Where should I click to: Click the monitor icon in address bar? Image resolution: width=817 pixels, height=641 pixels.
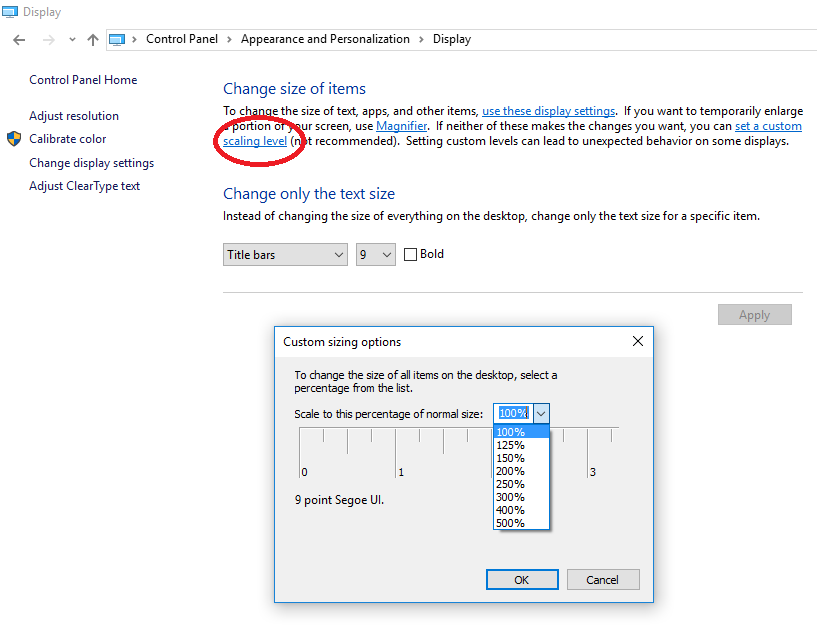coord(117,40)
